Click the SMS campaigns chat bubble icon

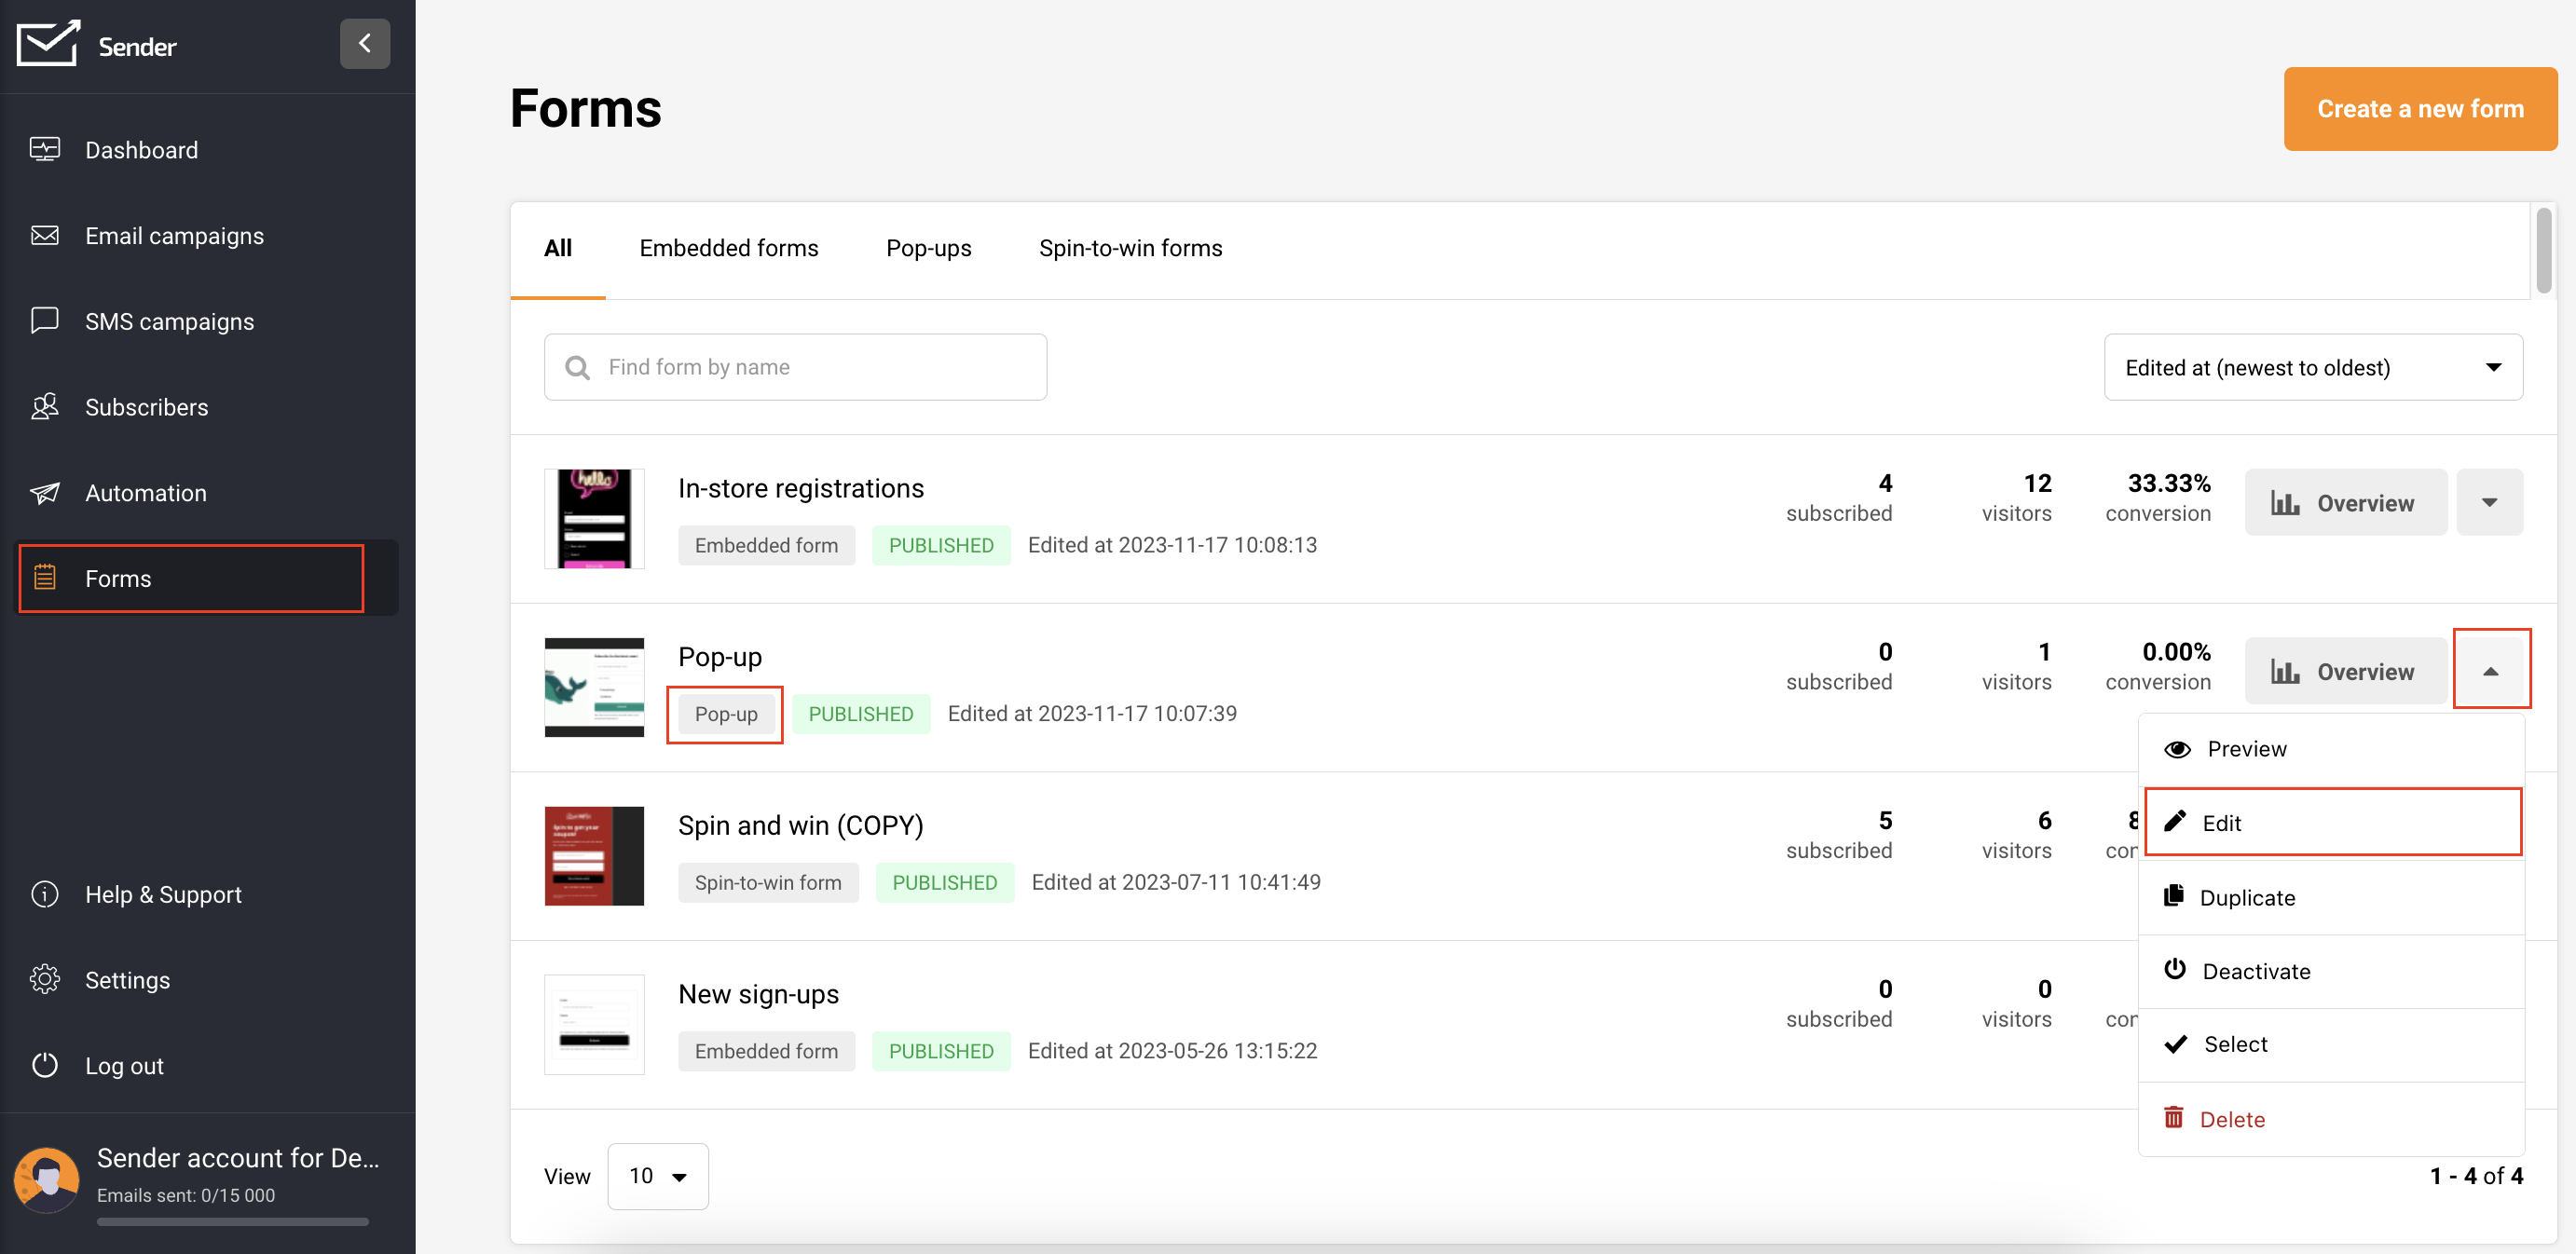(x=45, y=321)
